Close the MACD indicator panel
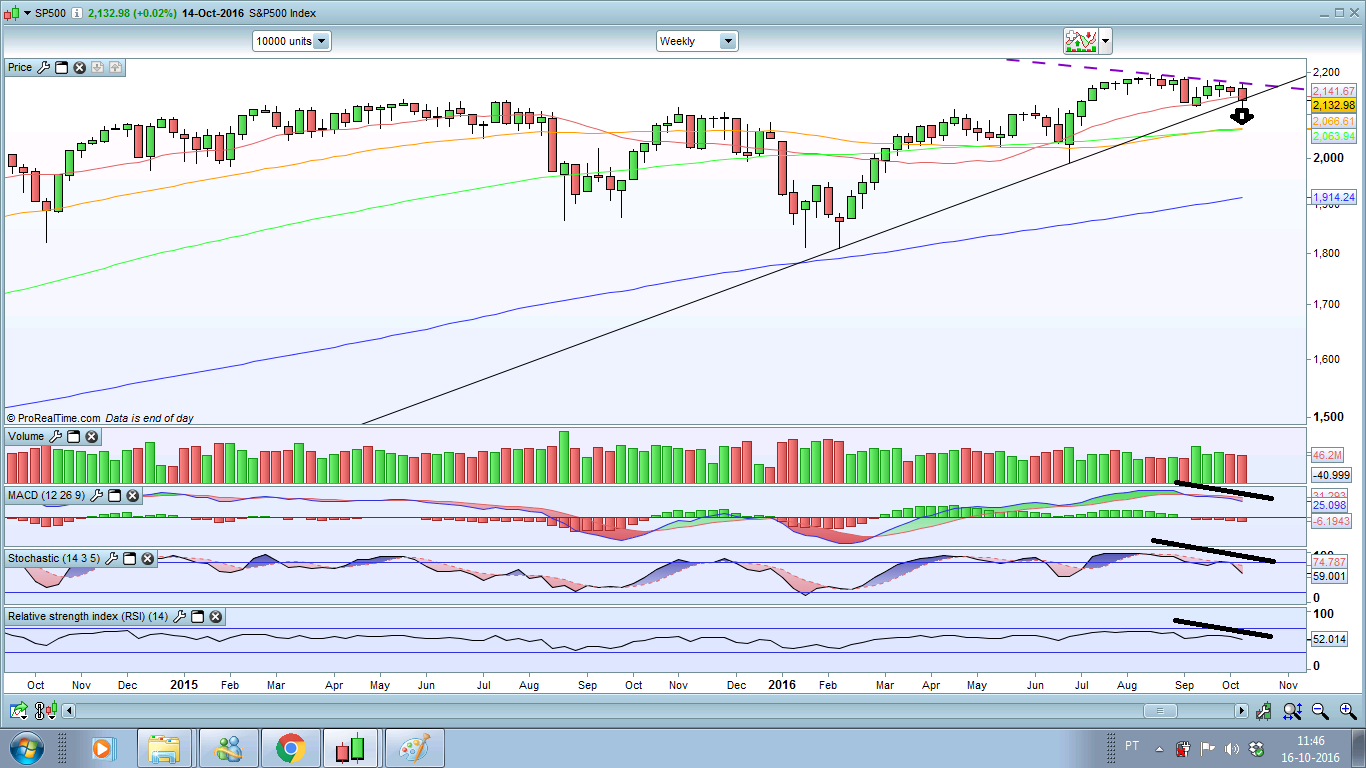1366x768 pixels. tap(133, 496)
